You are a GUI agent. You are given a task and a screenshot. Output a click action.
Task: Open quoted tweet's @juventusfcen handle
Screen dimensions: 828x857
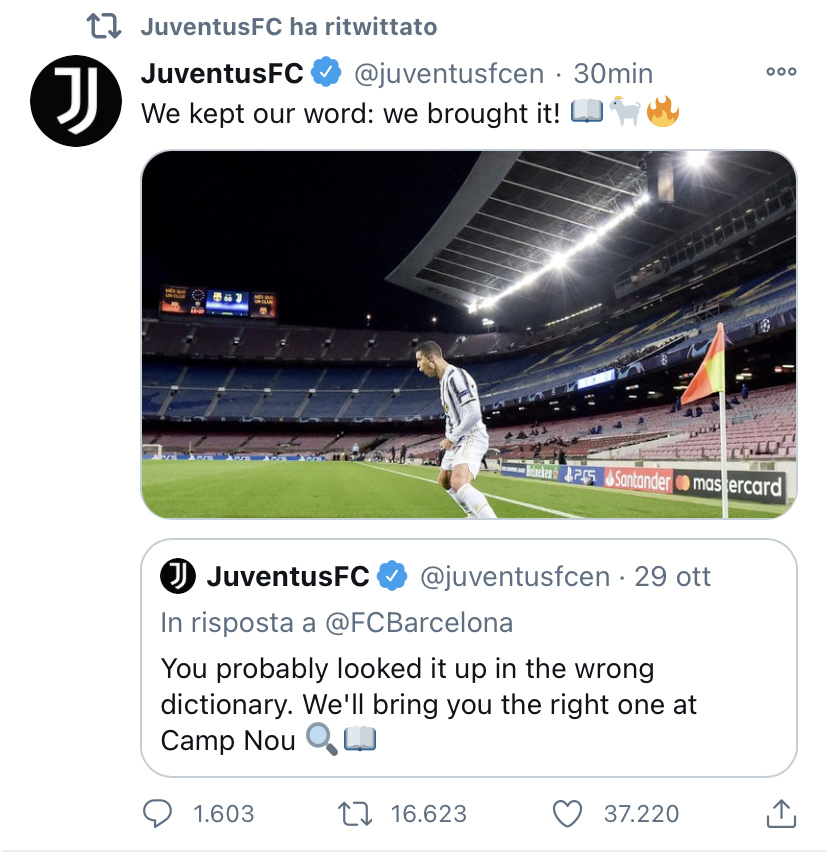pyautogui.click(x=515, y=577)
